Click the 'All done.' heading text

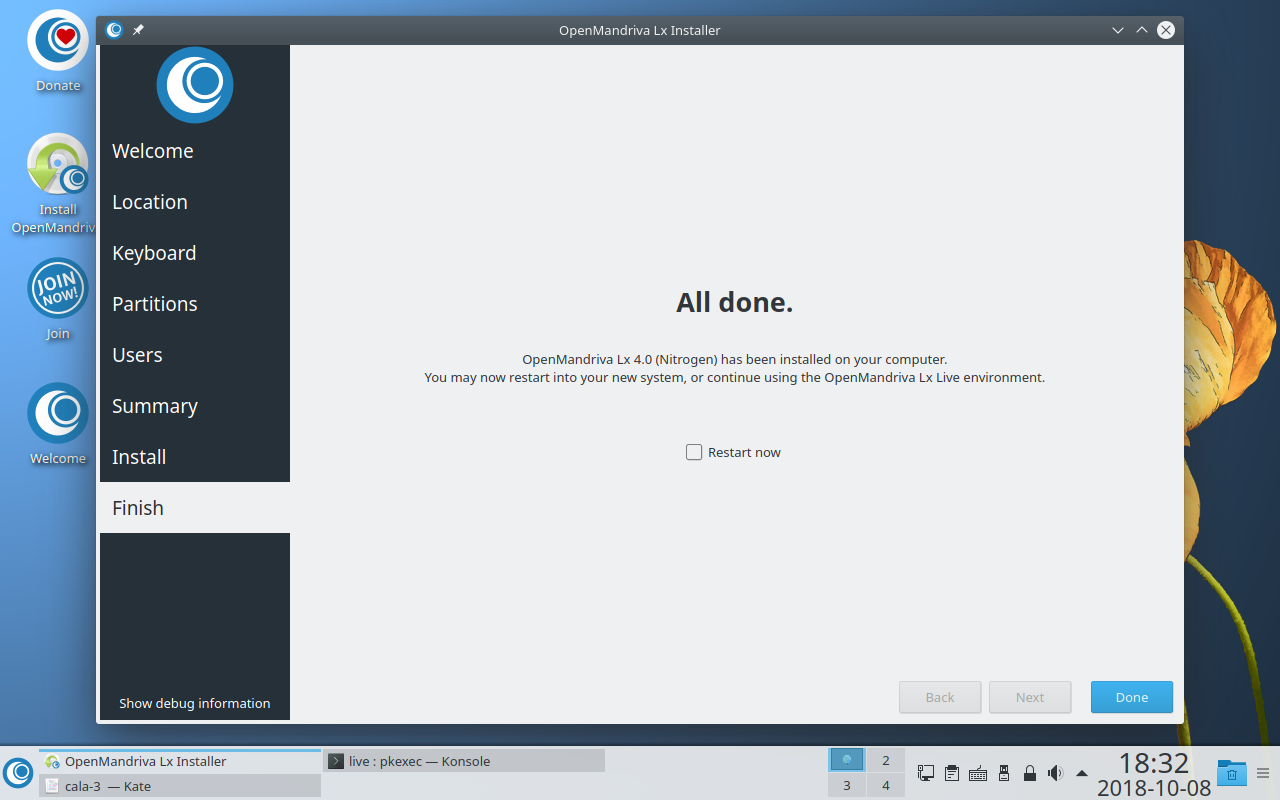pos(735,302)
